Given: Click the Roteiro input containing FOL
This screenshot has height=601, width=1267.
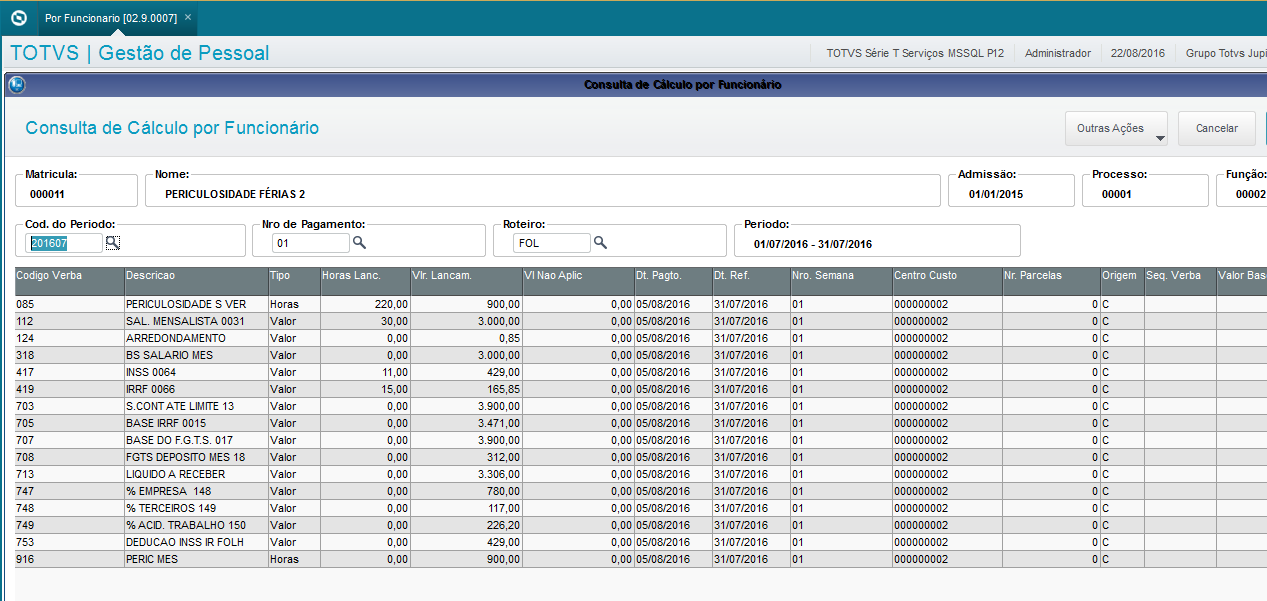Looking at the screenshot, I should (552, 243).
